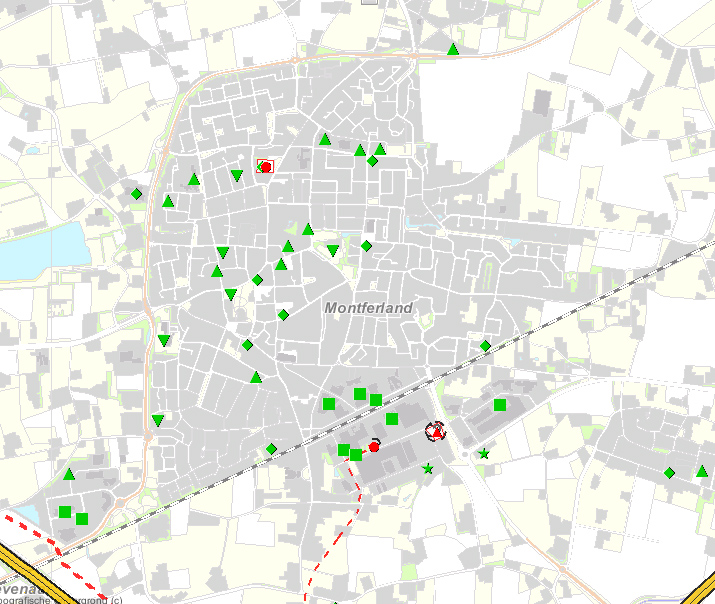The height and width of the screenshot is (604, 715).
Task: Click the Montferland town label
Action: click(368, 309)
